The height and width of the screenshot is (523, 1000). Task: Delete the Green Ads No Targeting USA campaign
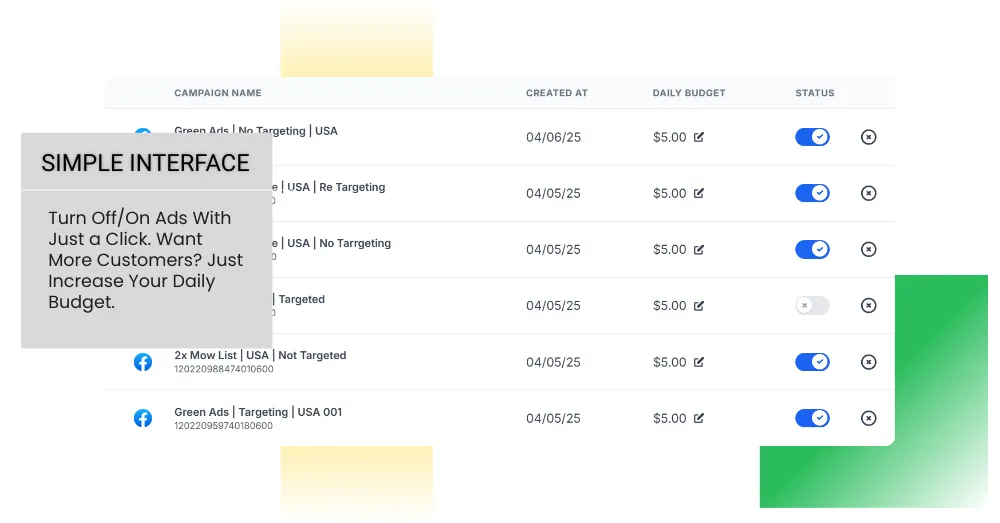coord(868,137)
